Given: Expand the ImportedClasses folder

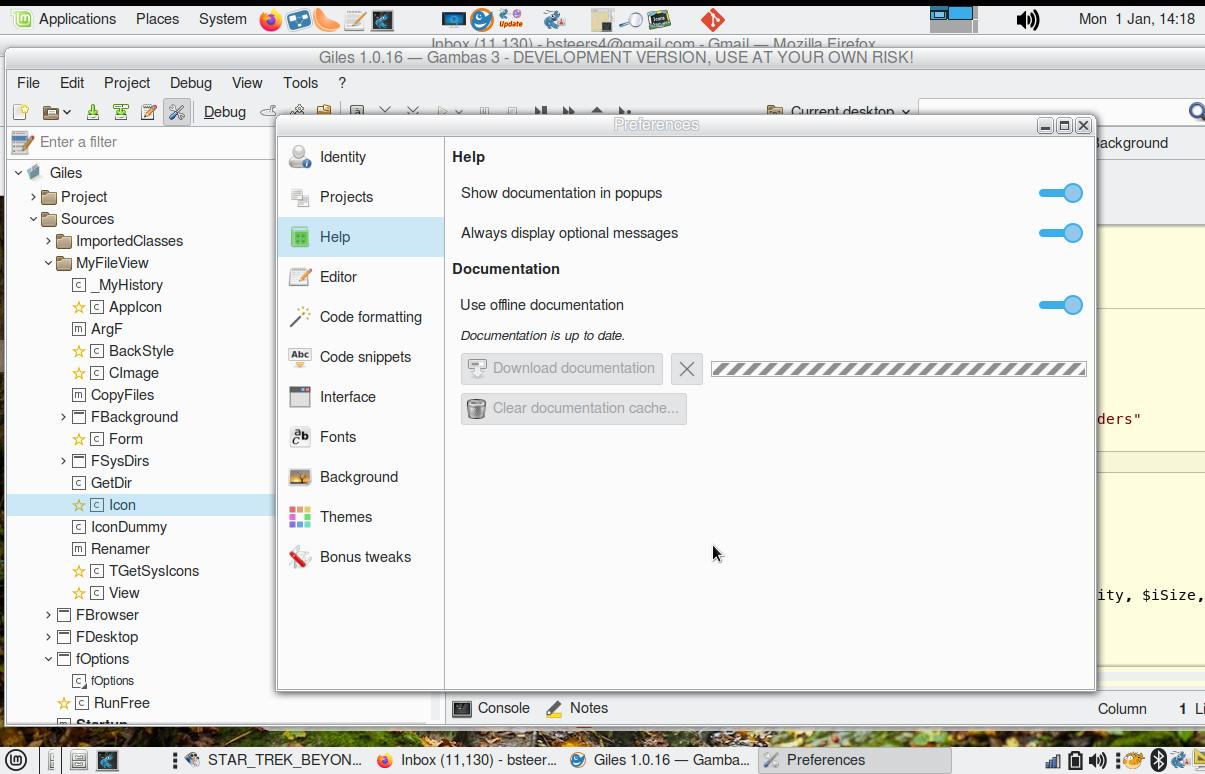Looking at the screenshot, I should coord(48,241).
